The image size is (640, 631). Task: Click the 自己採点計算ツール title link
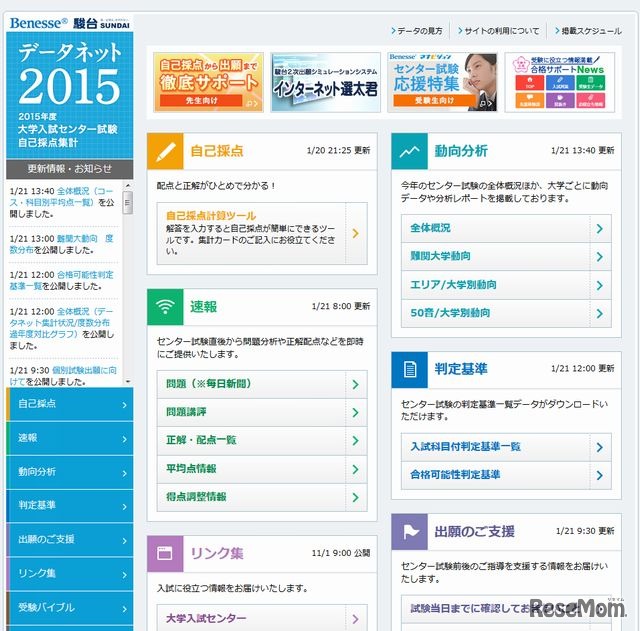coord(211,216)
